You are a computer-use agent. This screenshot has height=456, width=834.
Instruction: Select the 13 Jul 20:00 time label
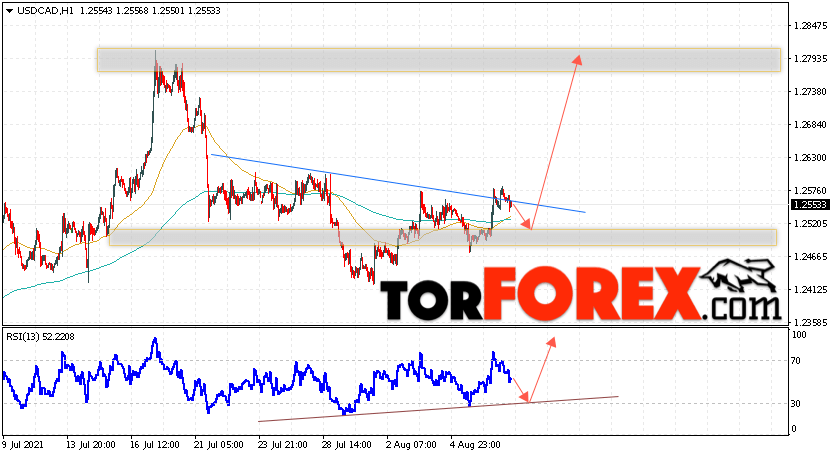tap(91, 445)
